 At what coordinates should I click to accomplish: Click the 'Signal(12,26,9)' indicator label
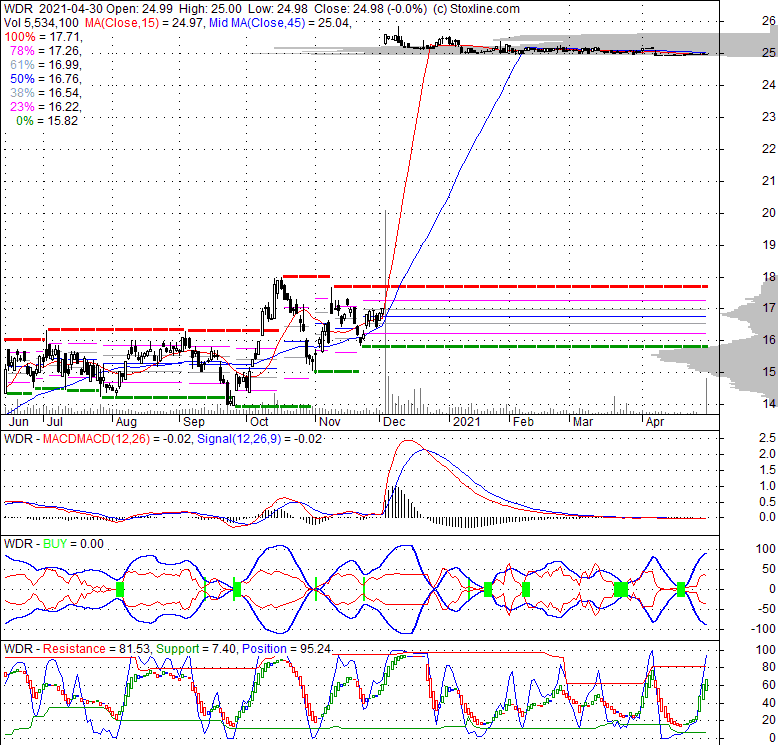(x=239, y=439)
